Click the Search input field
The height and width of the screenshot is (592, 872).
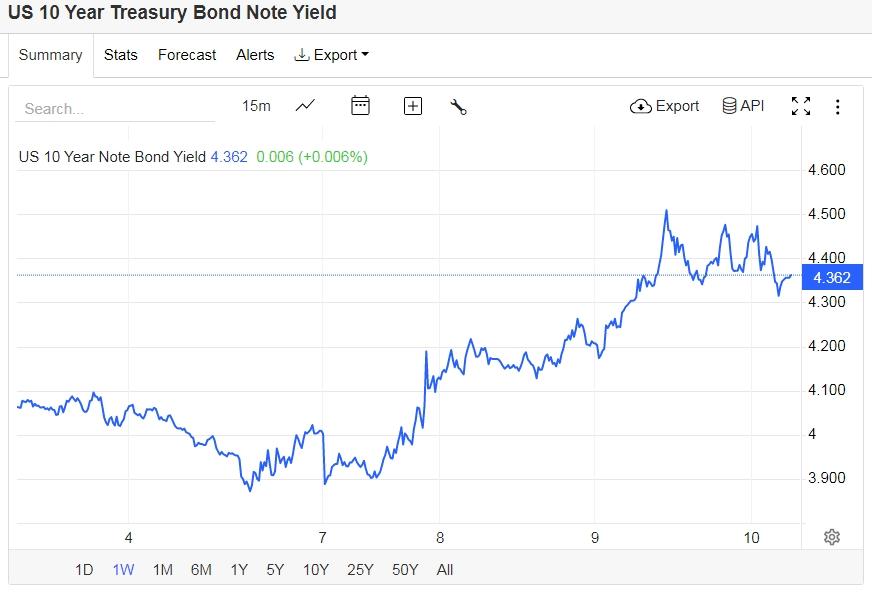[x=115, y=109]
